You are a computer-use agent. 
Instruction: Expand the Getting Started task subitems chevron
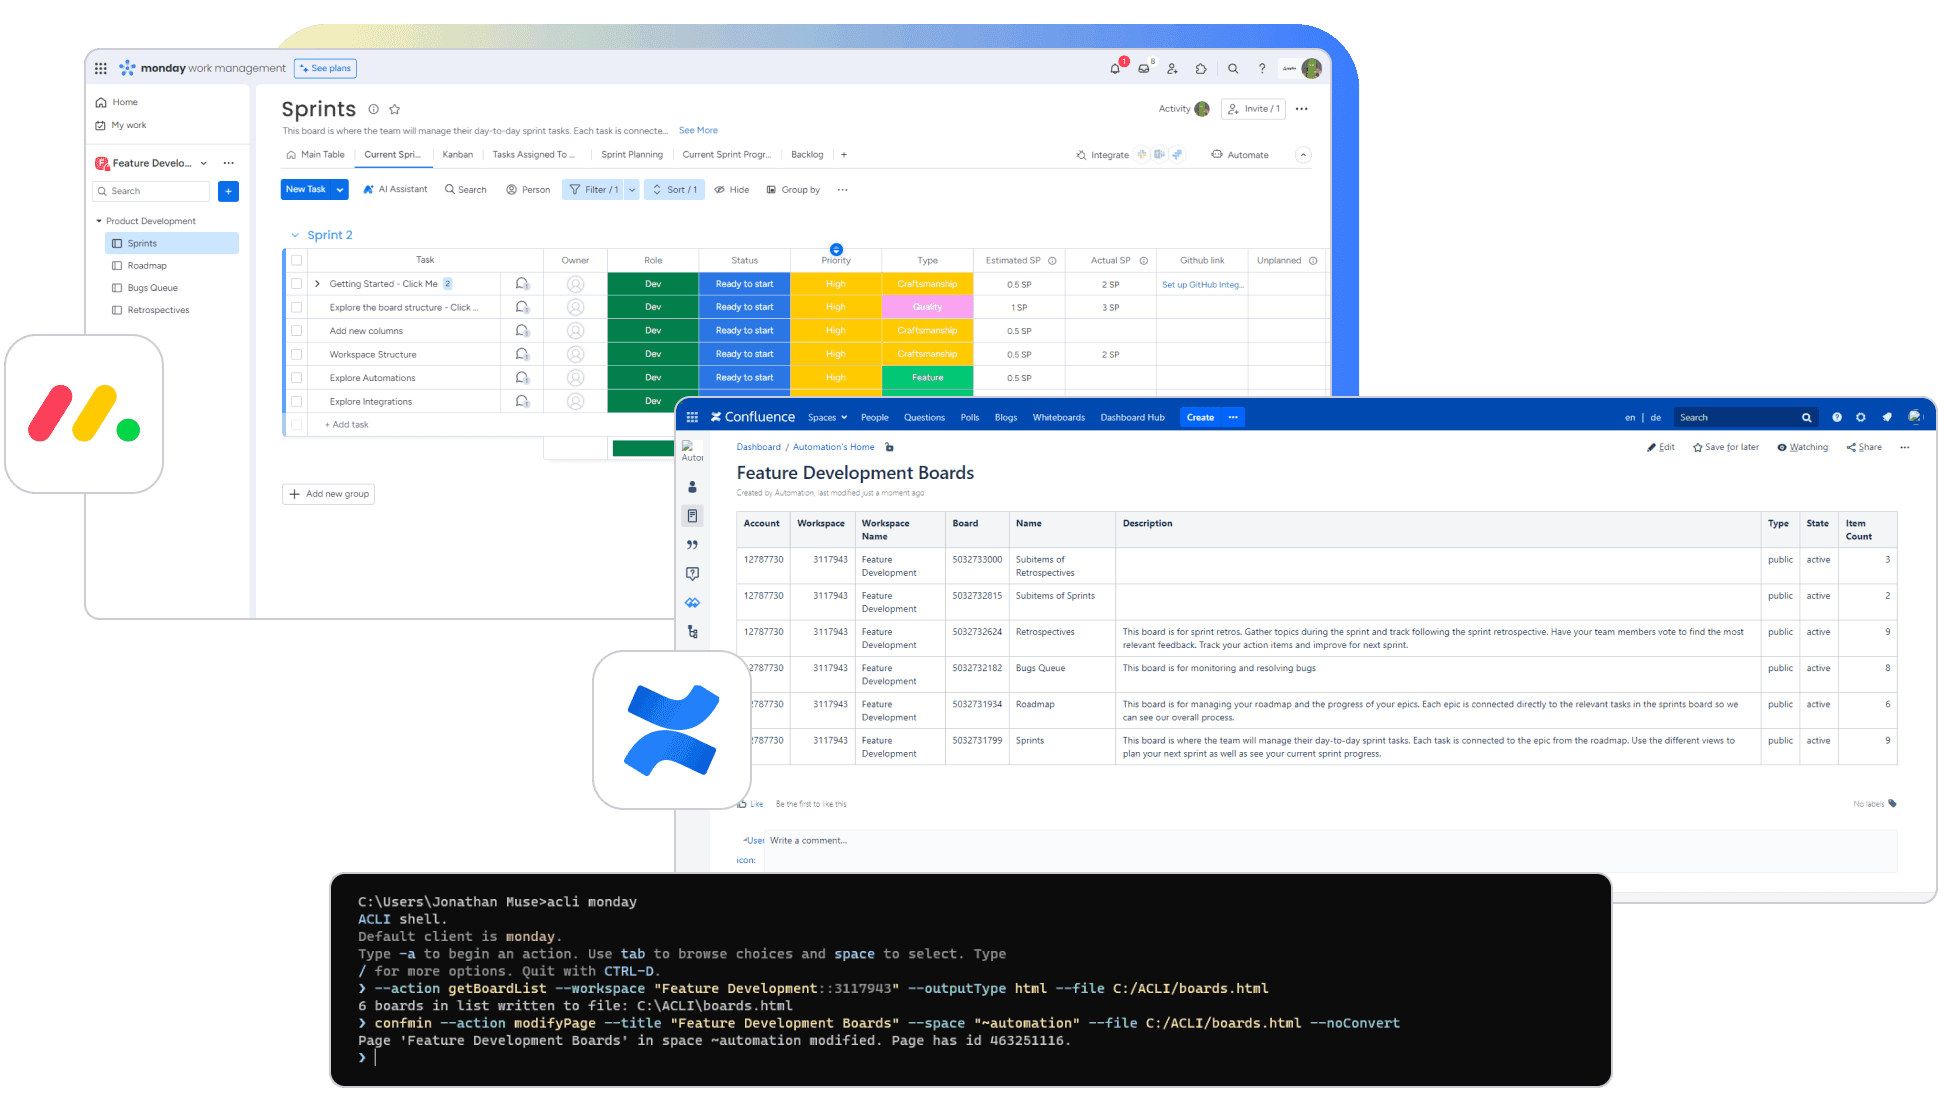pos(316,283)
